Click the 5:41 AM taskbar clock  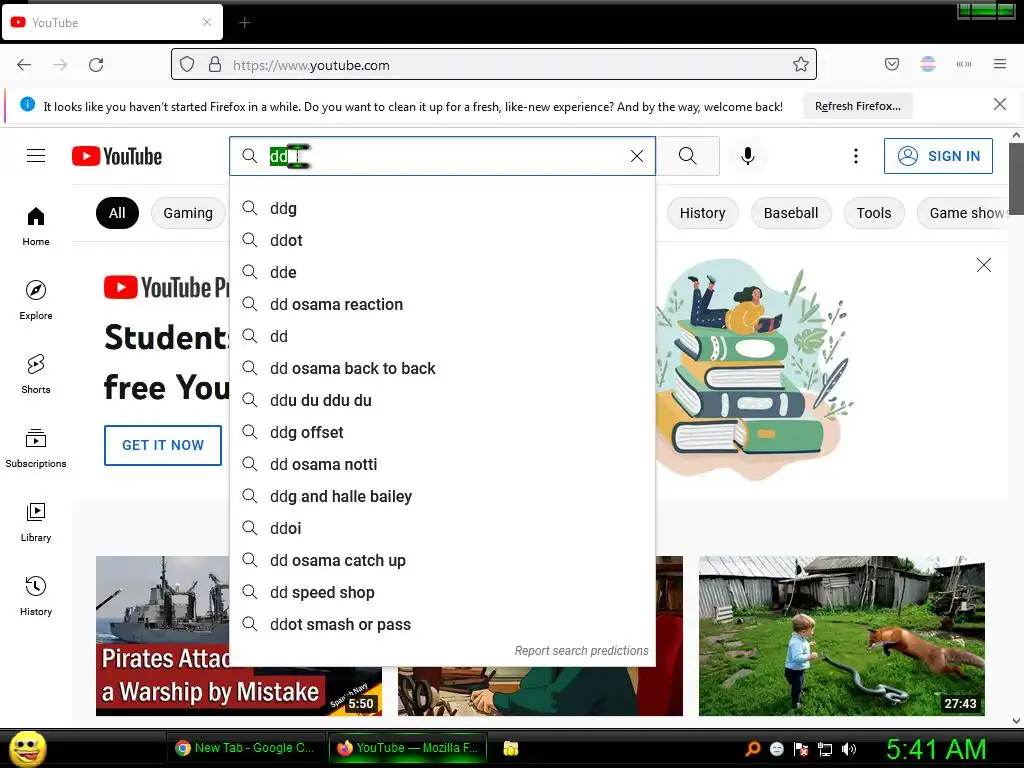point(935,748)
